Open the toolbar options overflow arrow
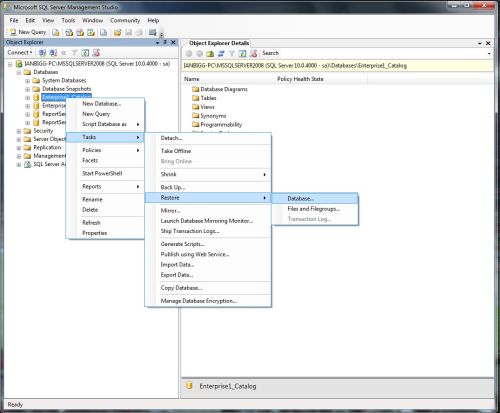 162,34
